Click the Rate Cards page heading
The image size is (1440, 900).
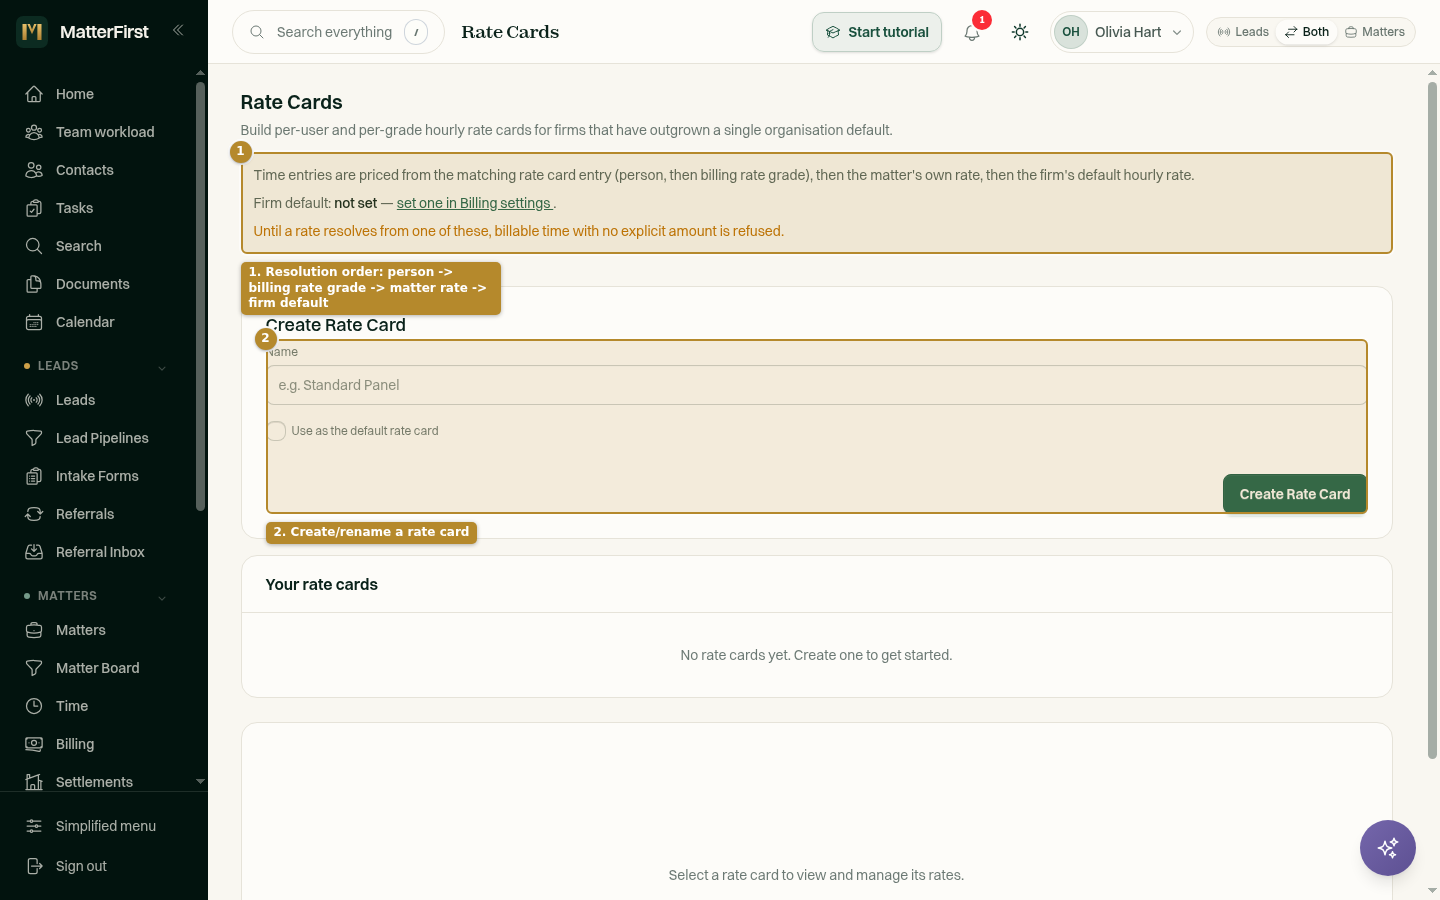pos(291,102)
